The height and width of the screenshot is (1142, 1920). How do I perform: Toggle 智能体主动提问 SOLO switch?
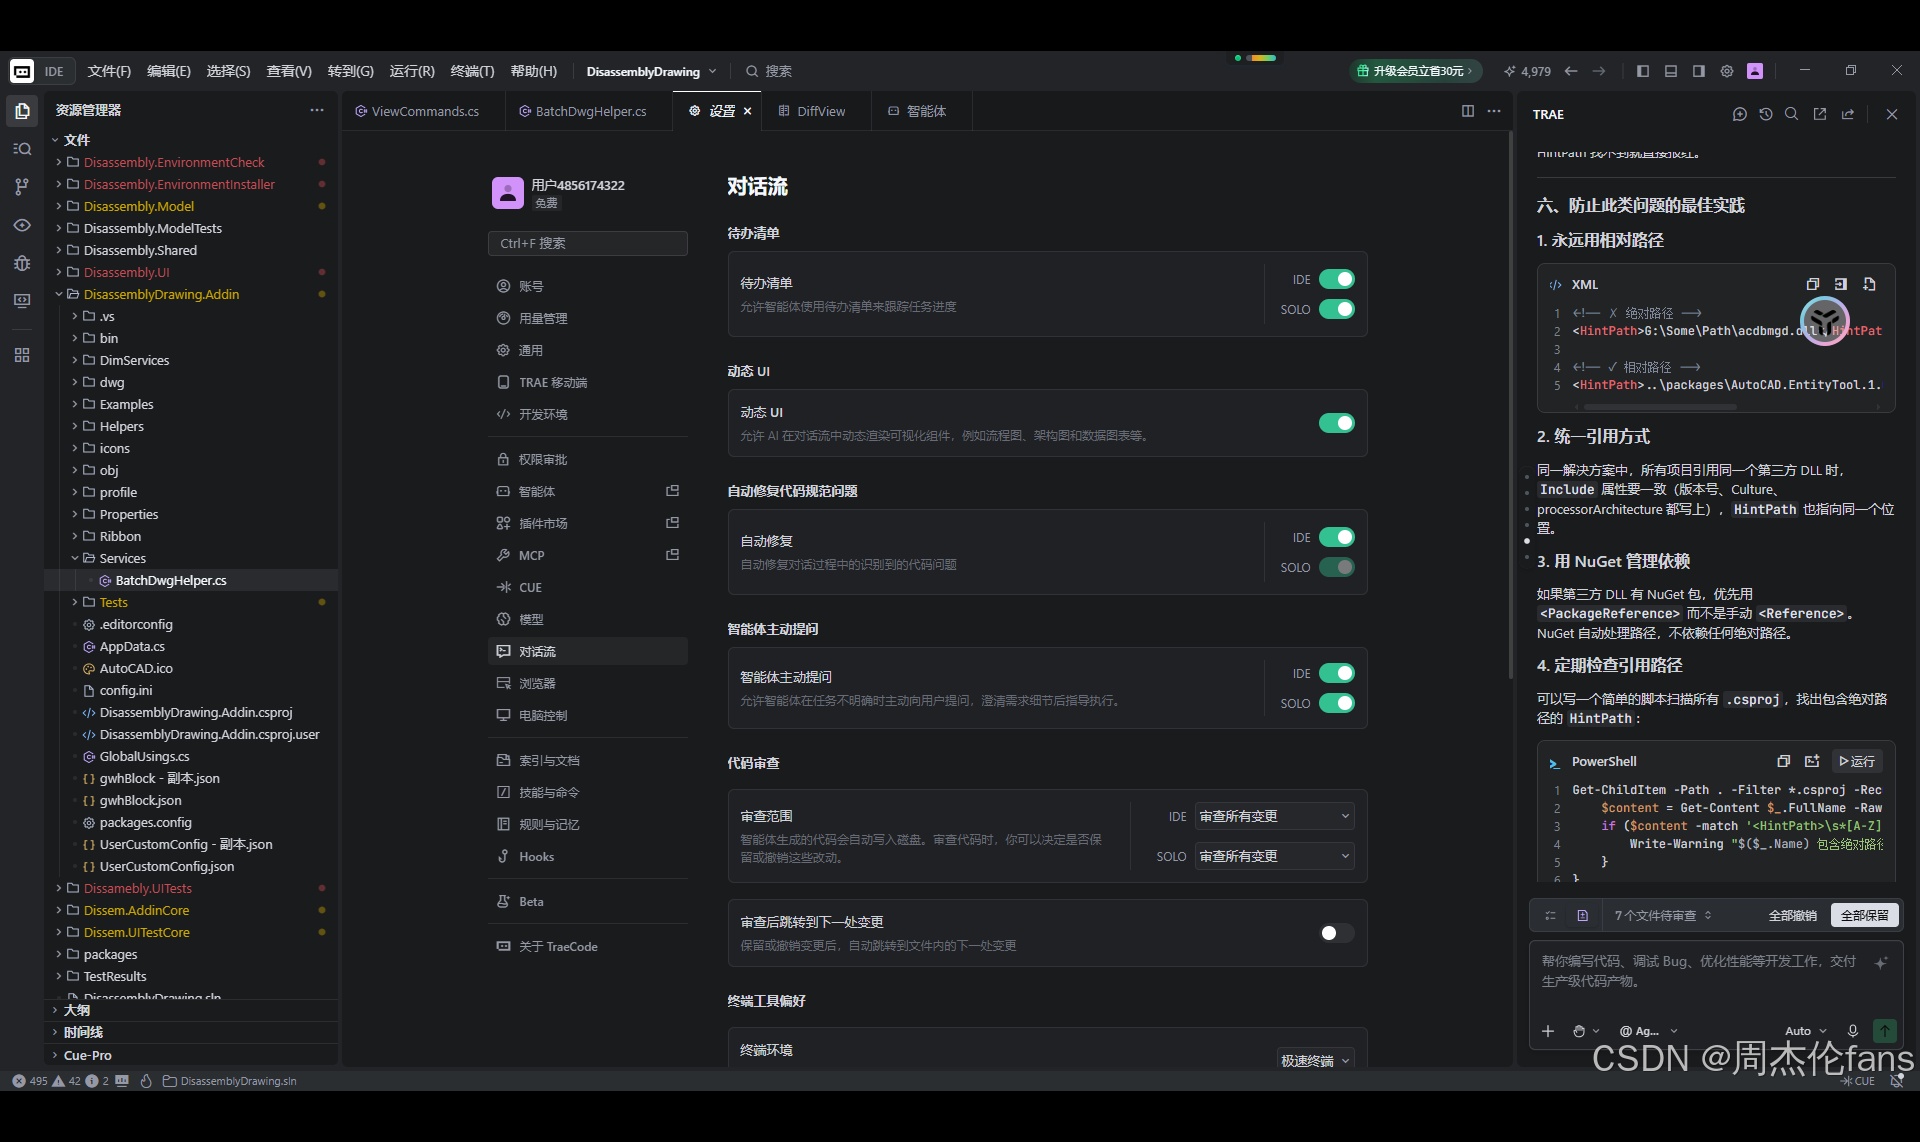pyautogui.click(x=1337, y=703)
